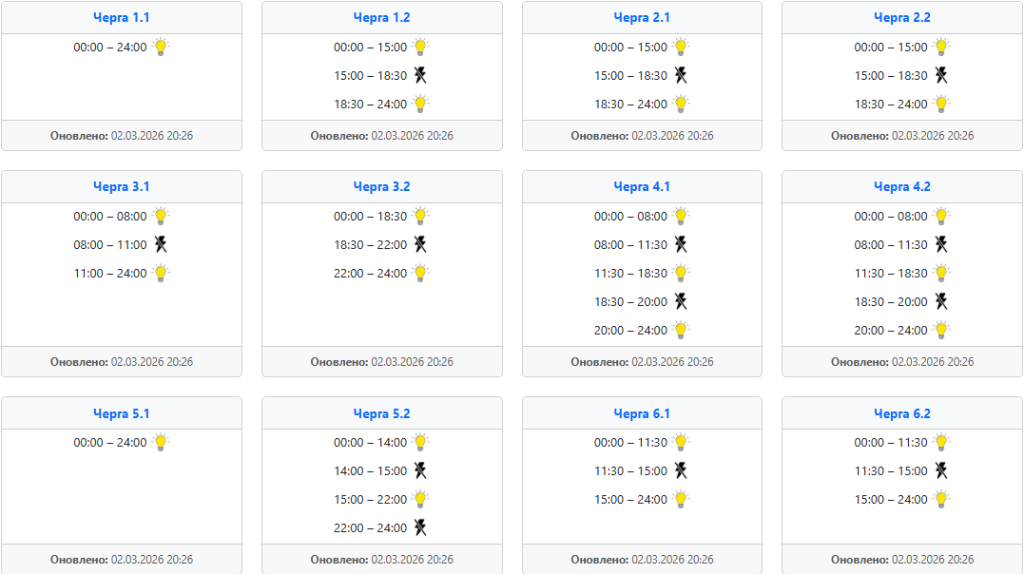Click the power-off icon at 15:00 – 18:30 in Черга 1.2
Screen dimensions: 1024x574
pyautogui.click(x=421, y=76)
